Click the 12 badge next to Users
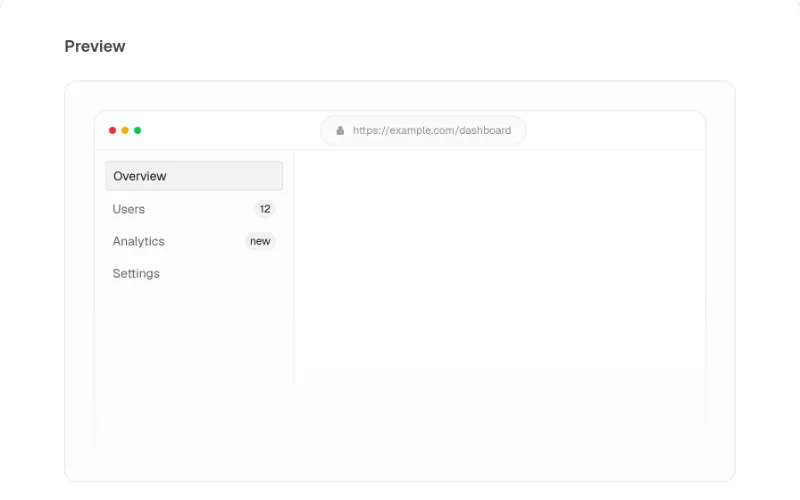 265,209
